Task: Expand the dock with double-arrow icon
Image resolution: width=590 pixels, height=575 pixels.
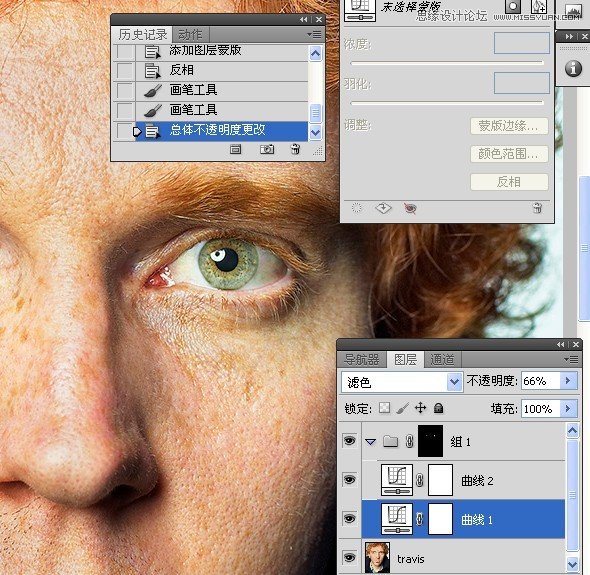Action: [569, 37]
